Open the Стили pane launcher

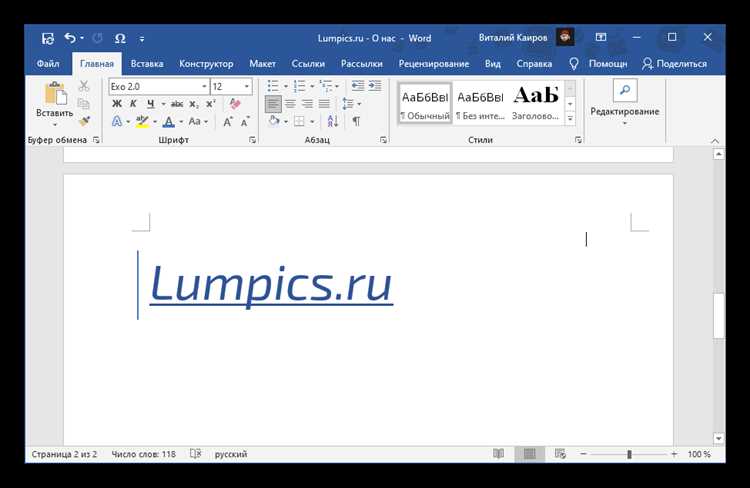pos(578,140)
